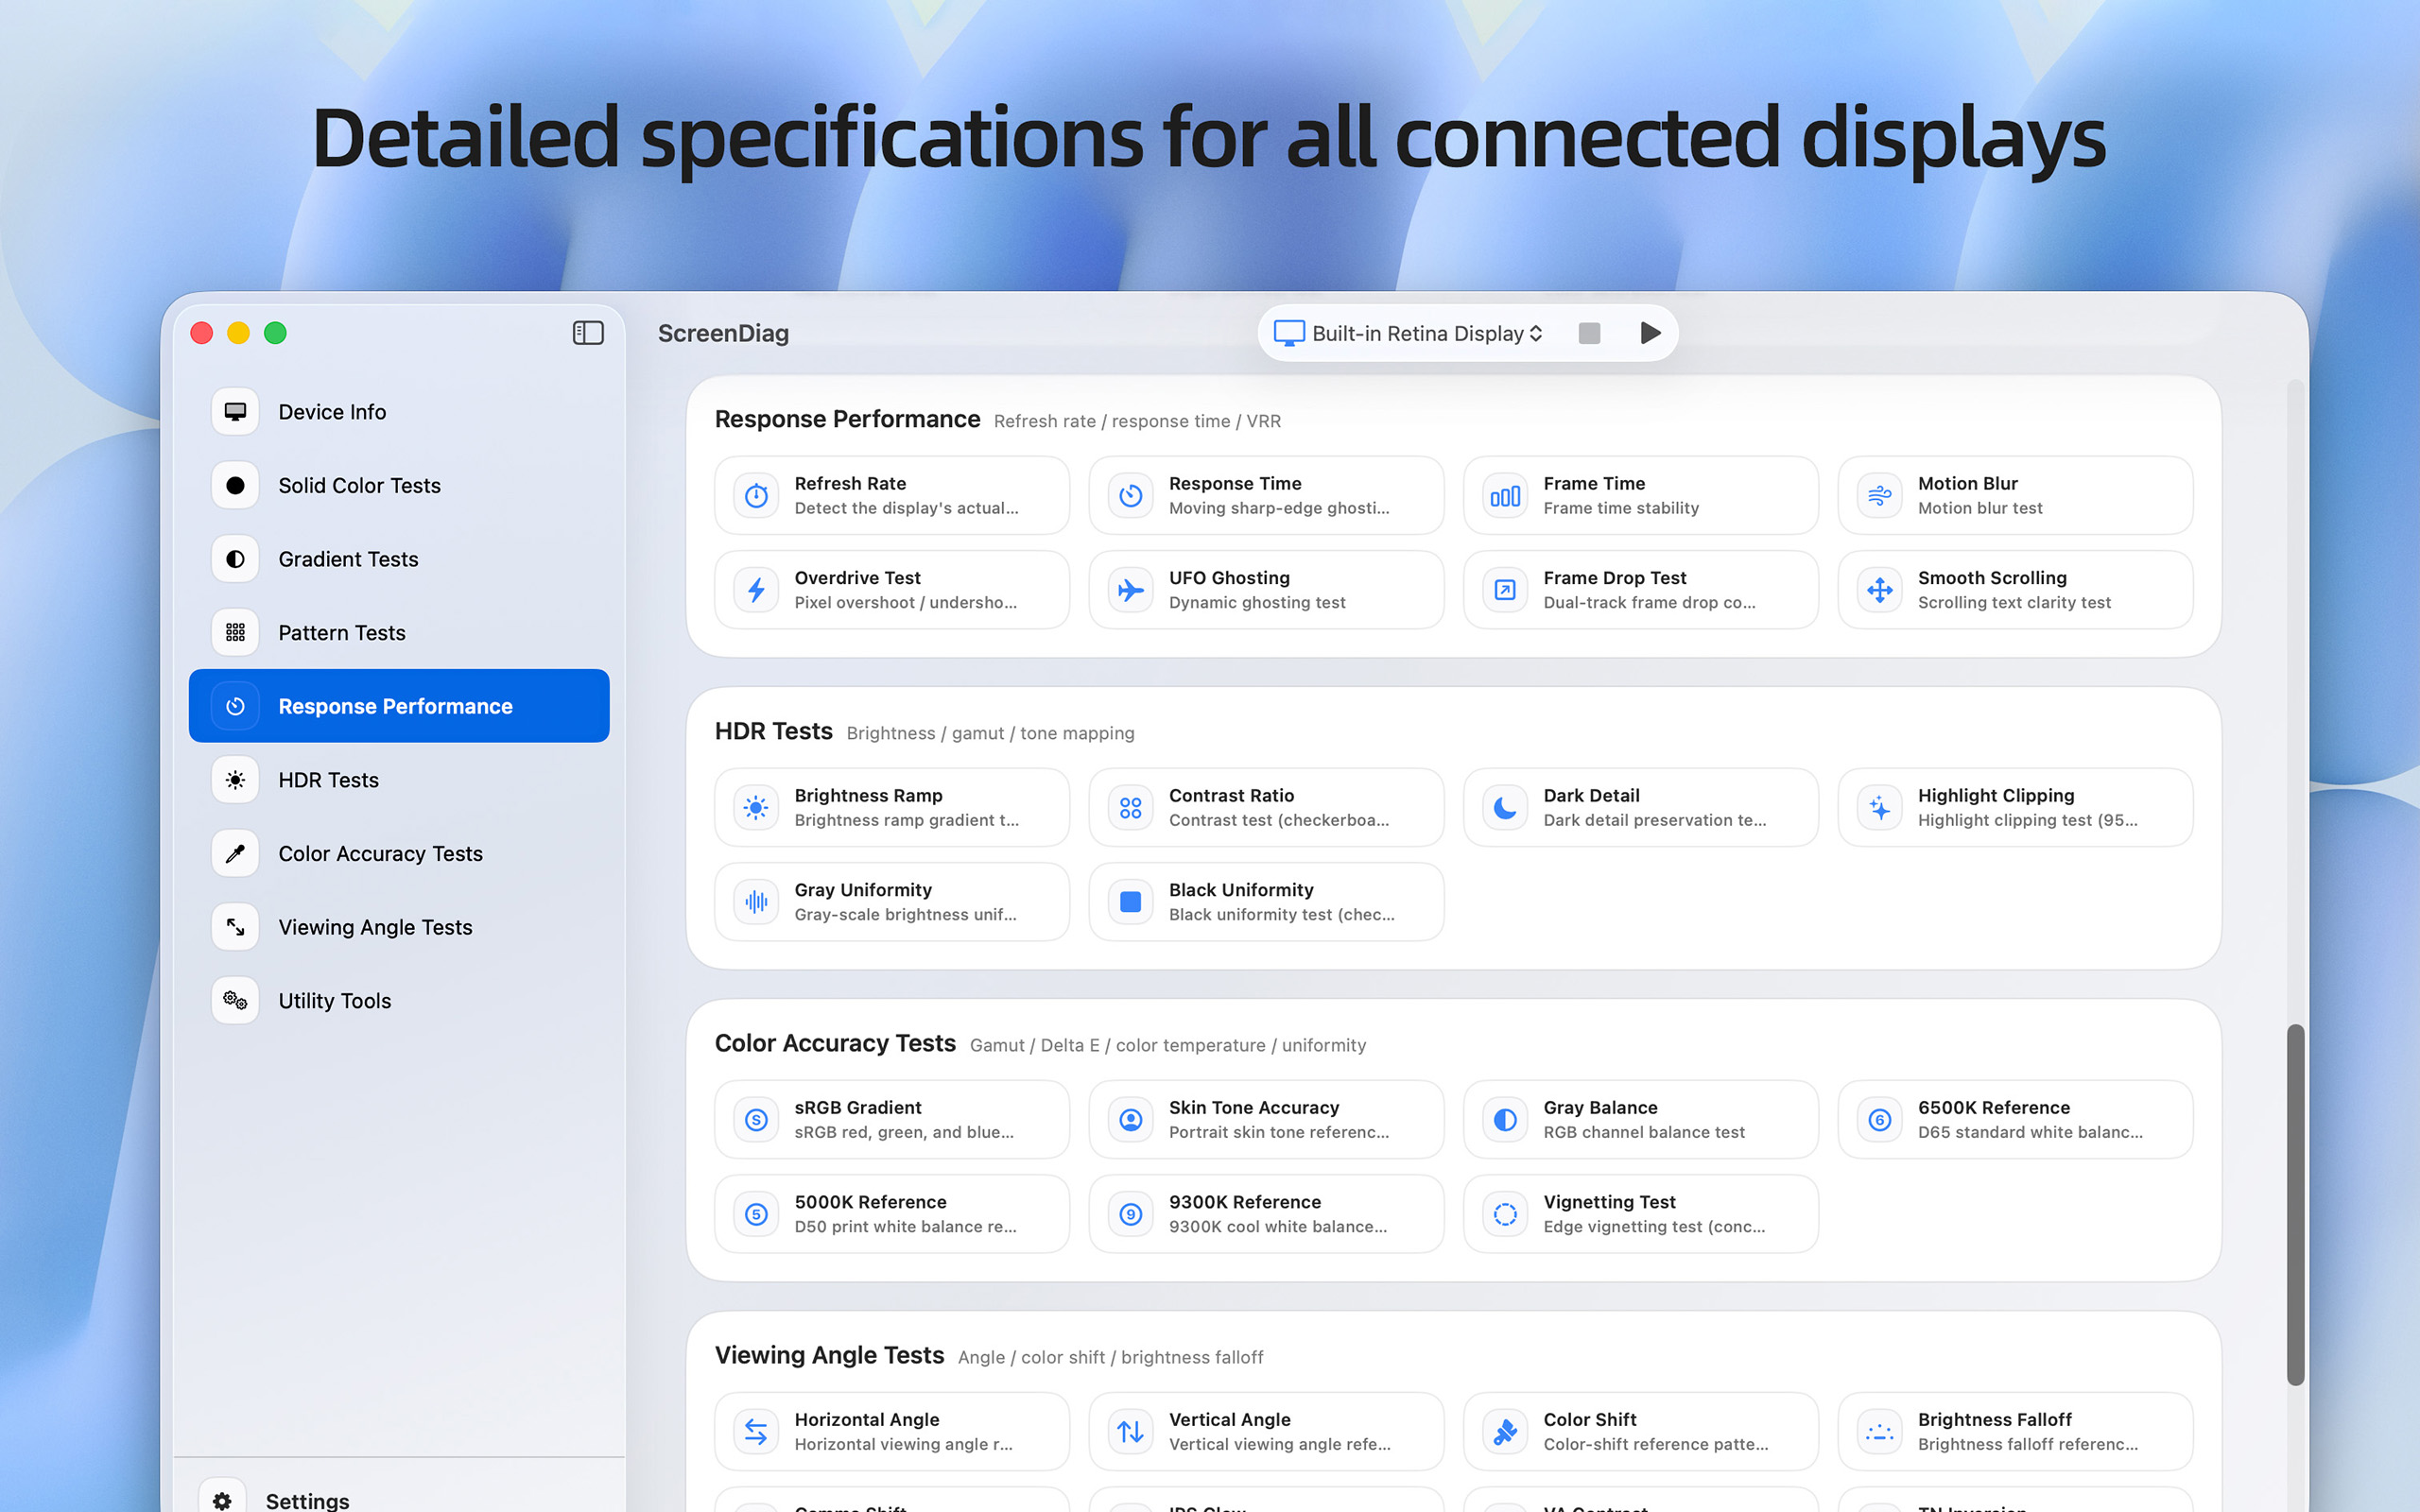Click the 'D50 print white balance re...' description
Screen dimensions: 2420x1512
point(905,1226)
